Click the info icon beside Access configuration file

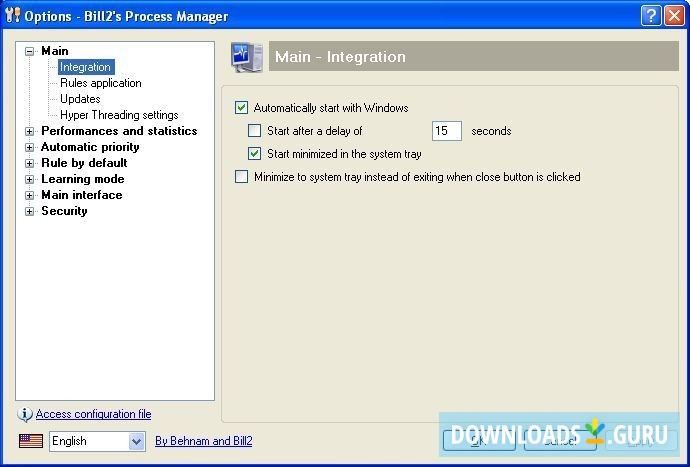25,414
